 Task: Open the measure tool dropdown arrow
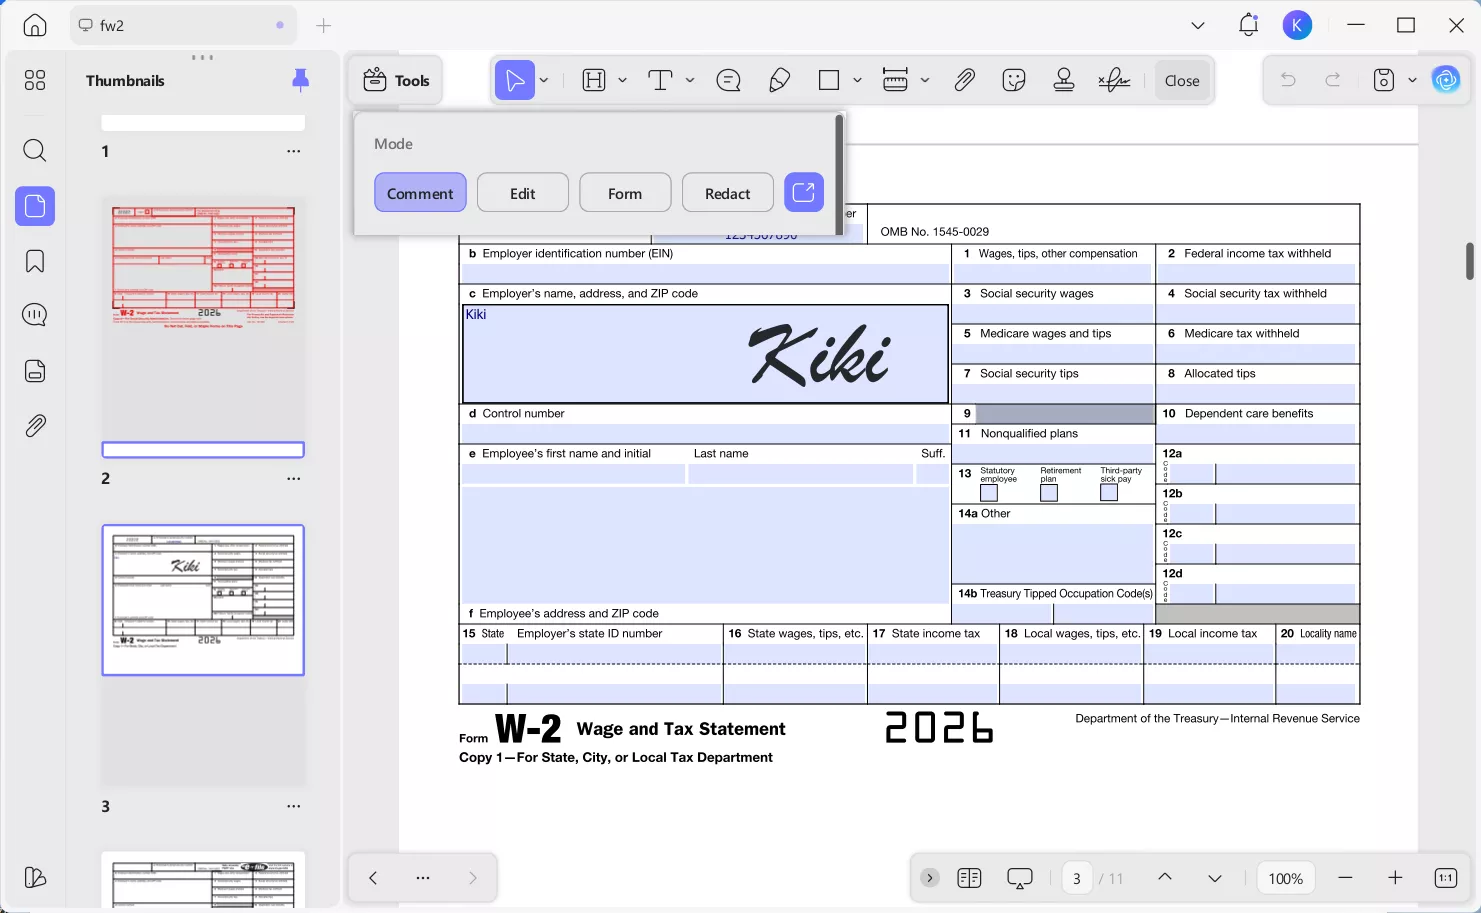925,81
